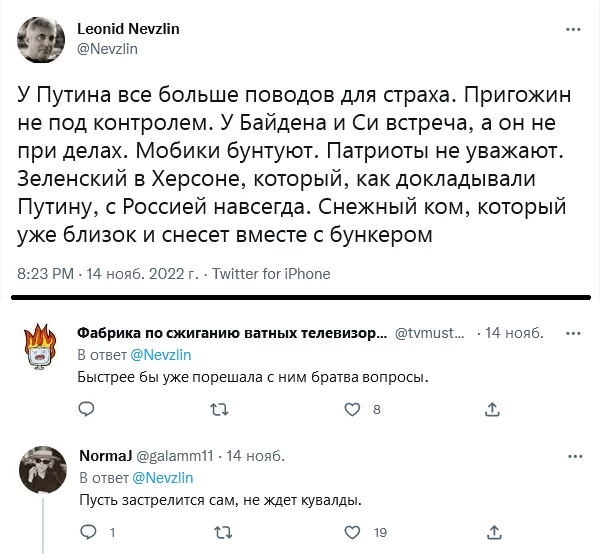This screenshot has width=600, height=557.
Task: Open the more options menu on Nevzlin's tweet
Action: [x=572, y=31]
